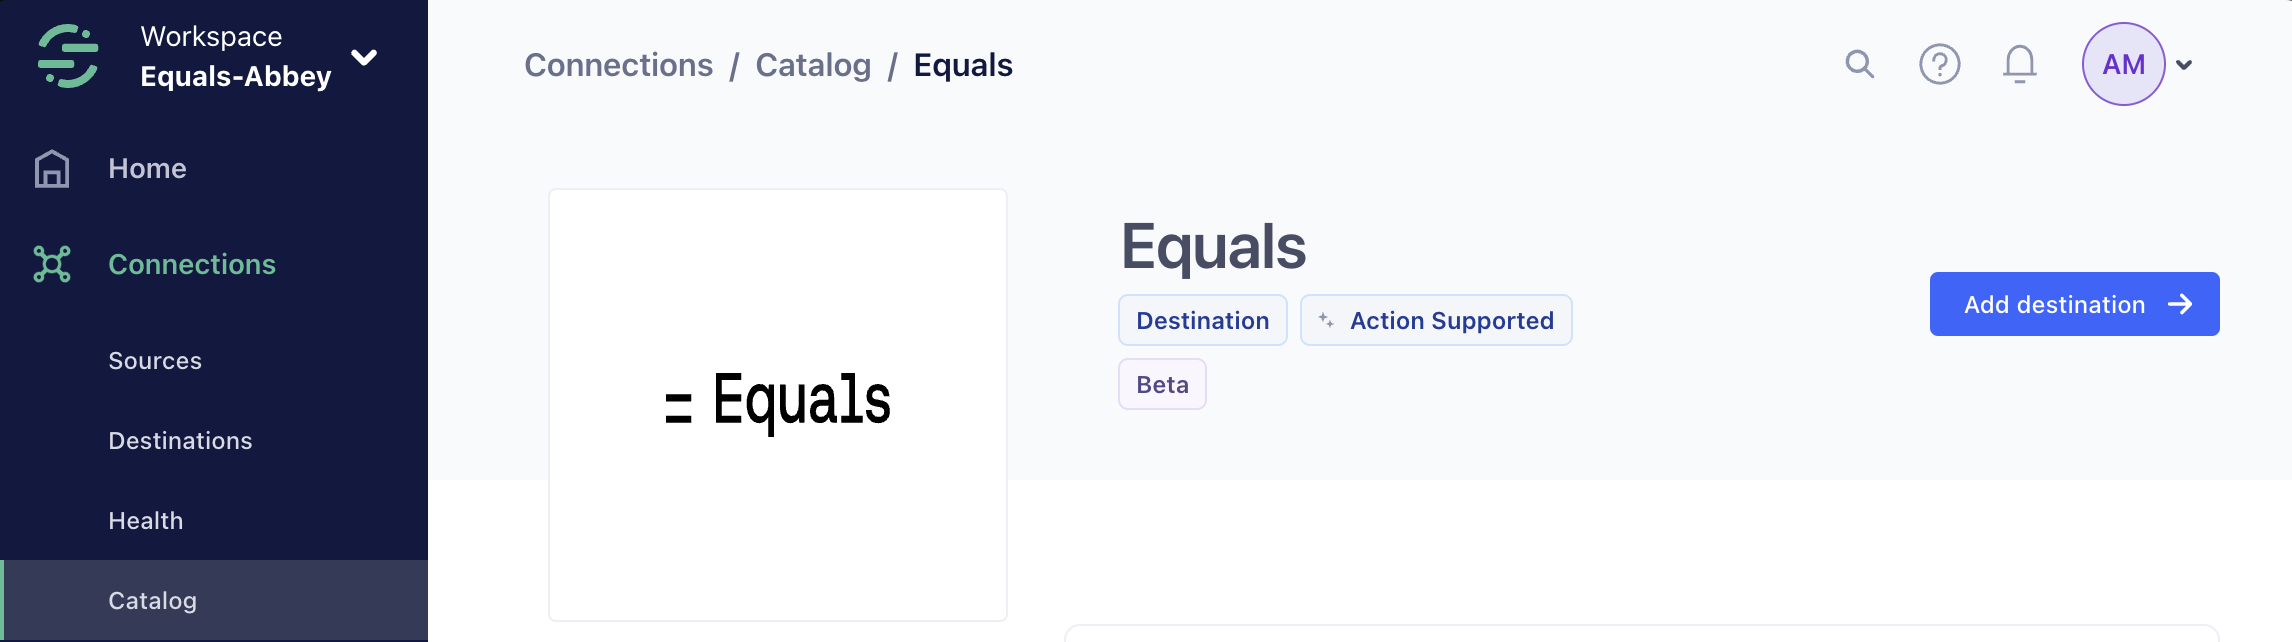Expand the workspace switcher chevron
This screenshot has height=642, width=2292.
point(365,57)
